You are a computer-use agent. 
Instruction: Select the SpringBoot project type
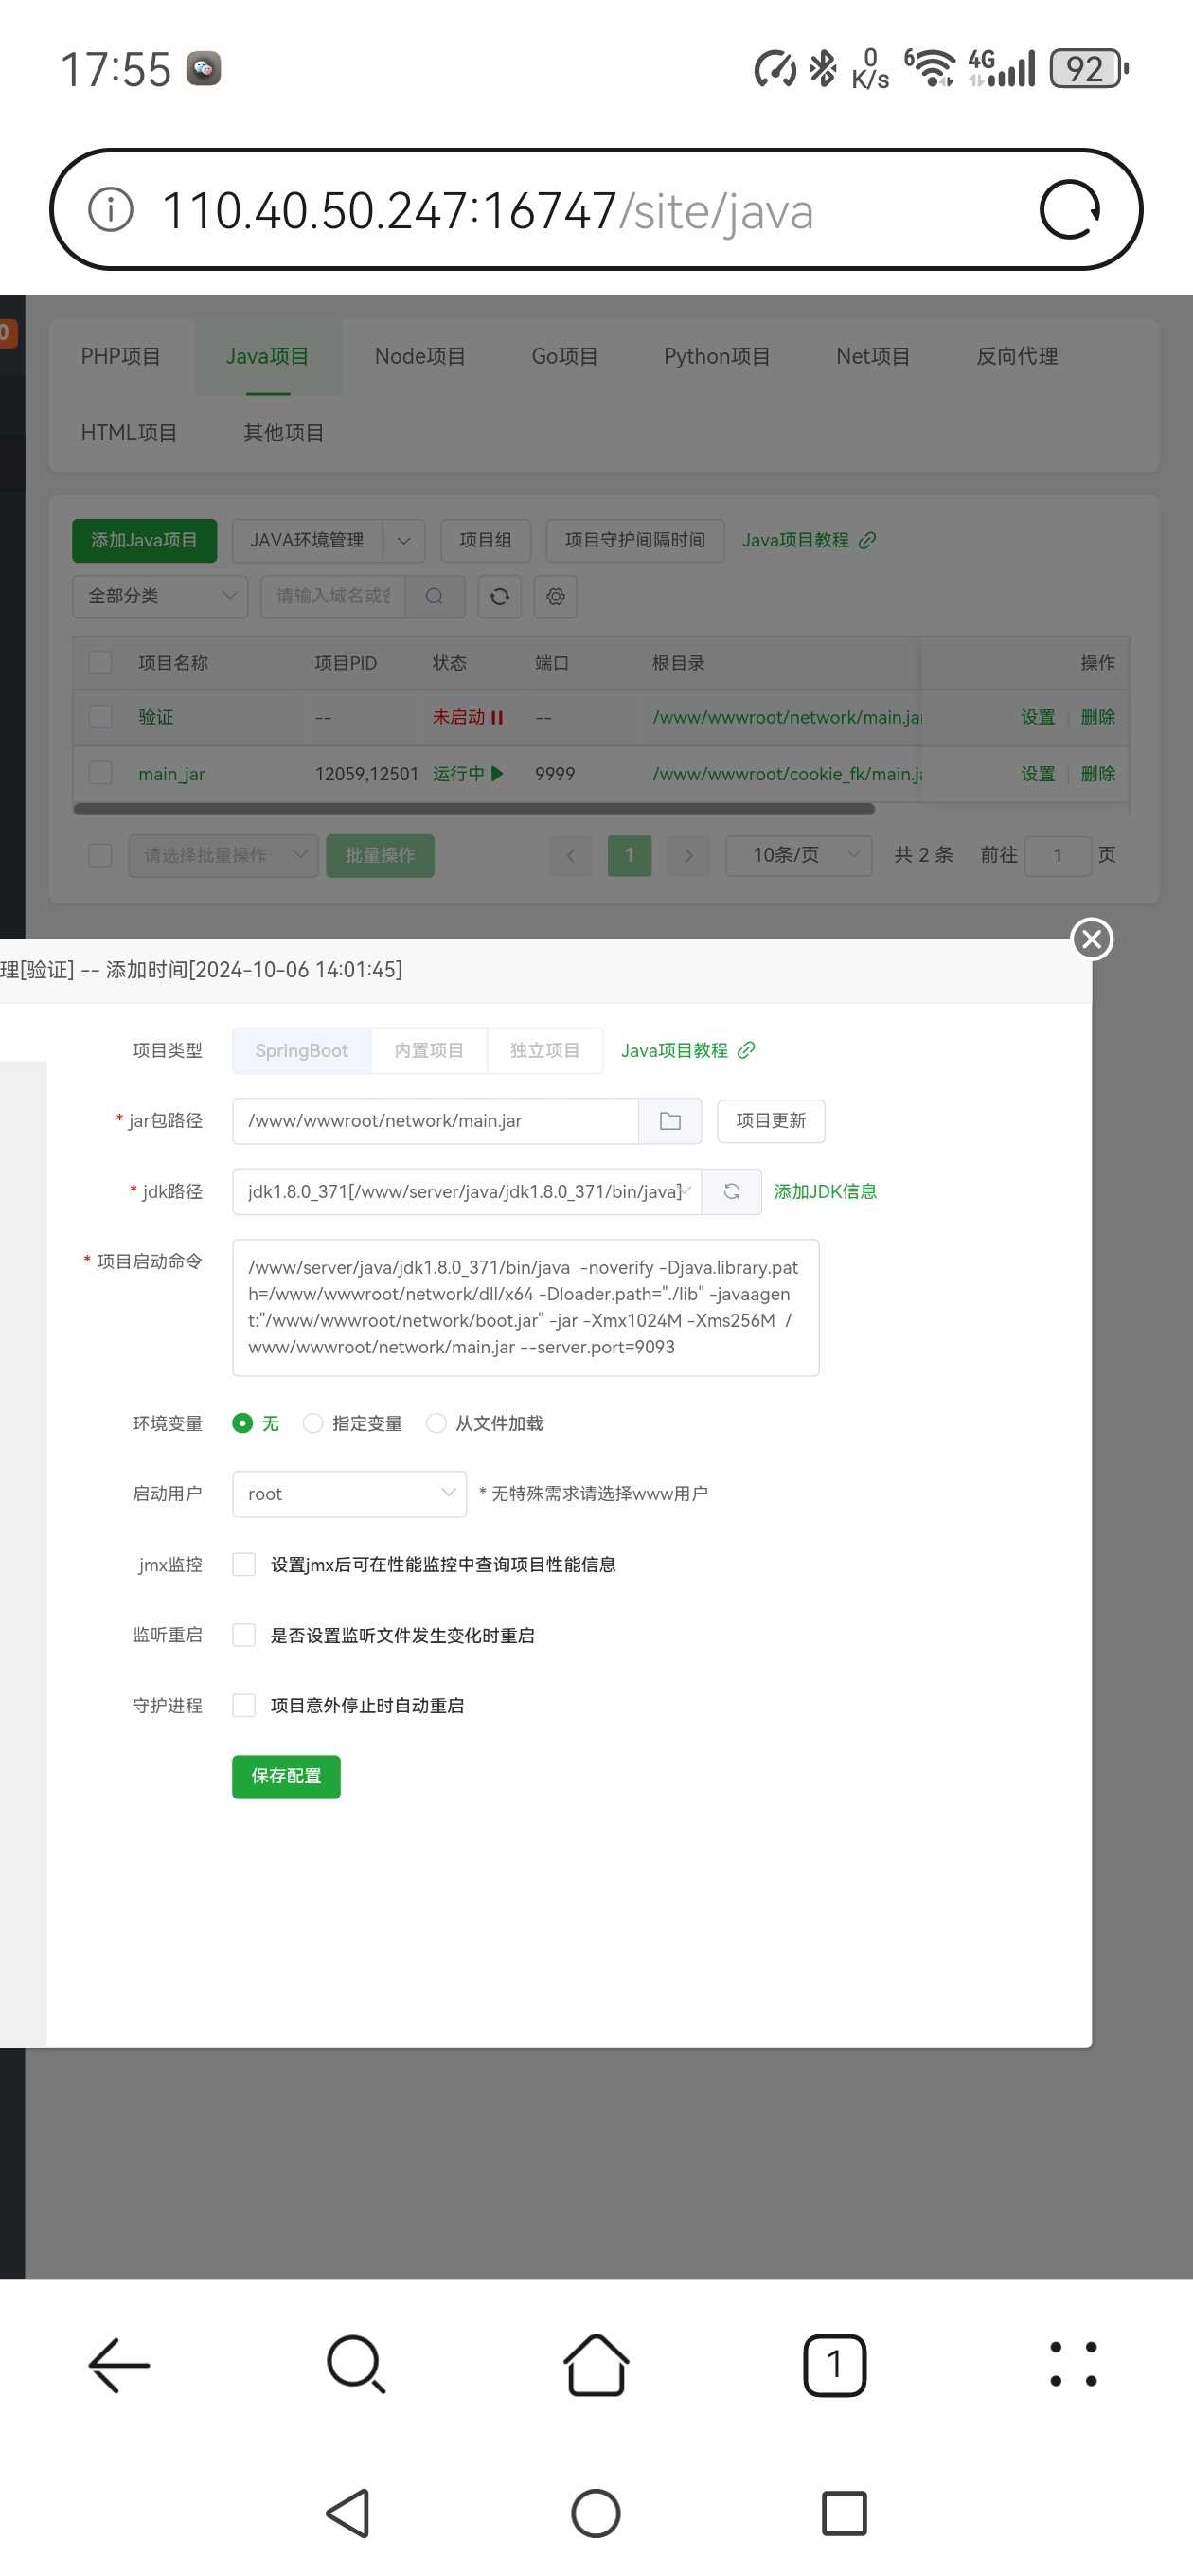(x=301, y=1051)
